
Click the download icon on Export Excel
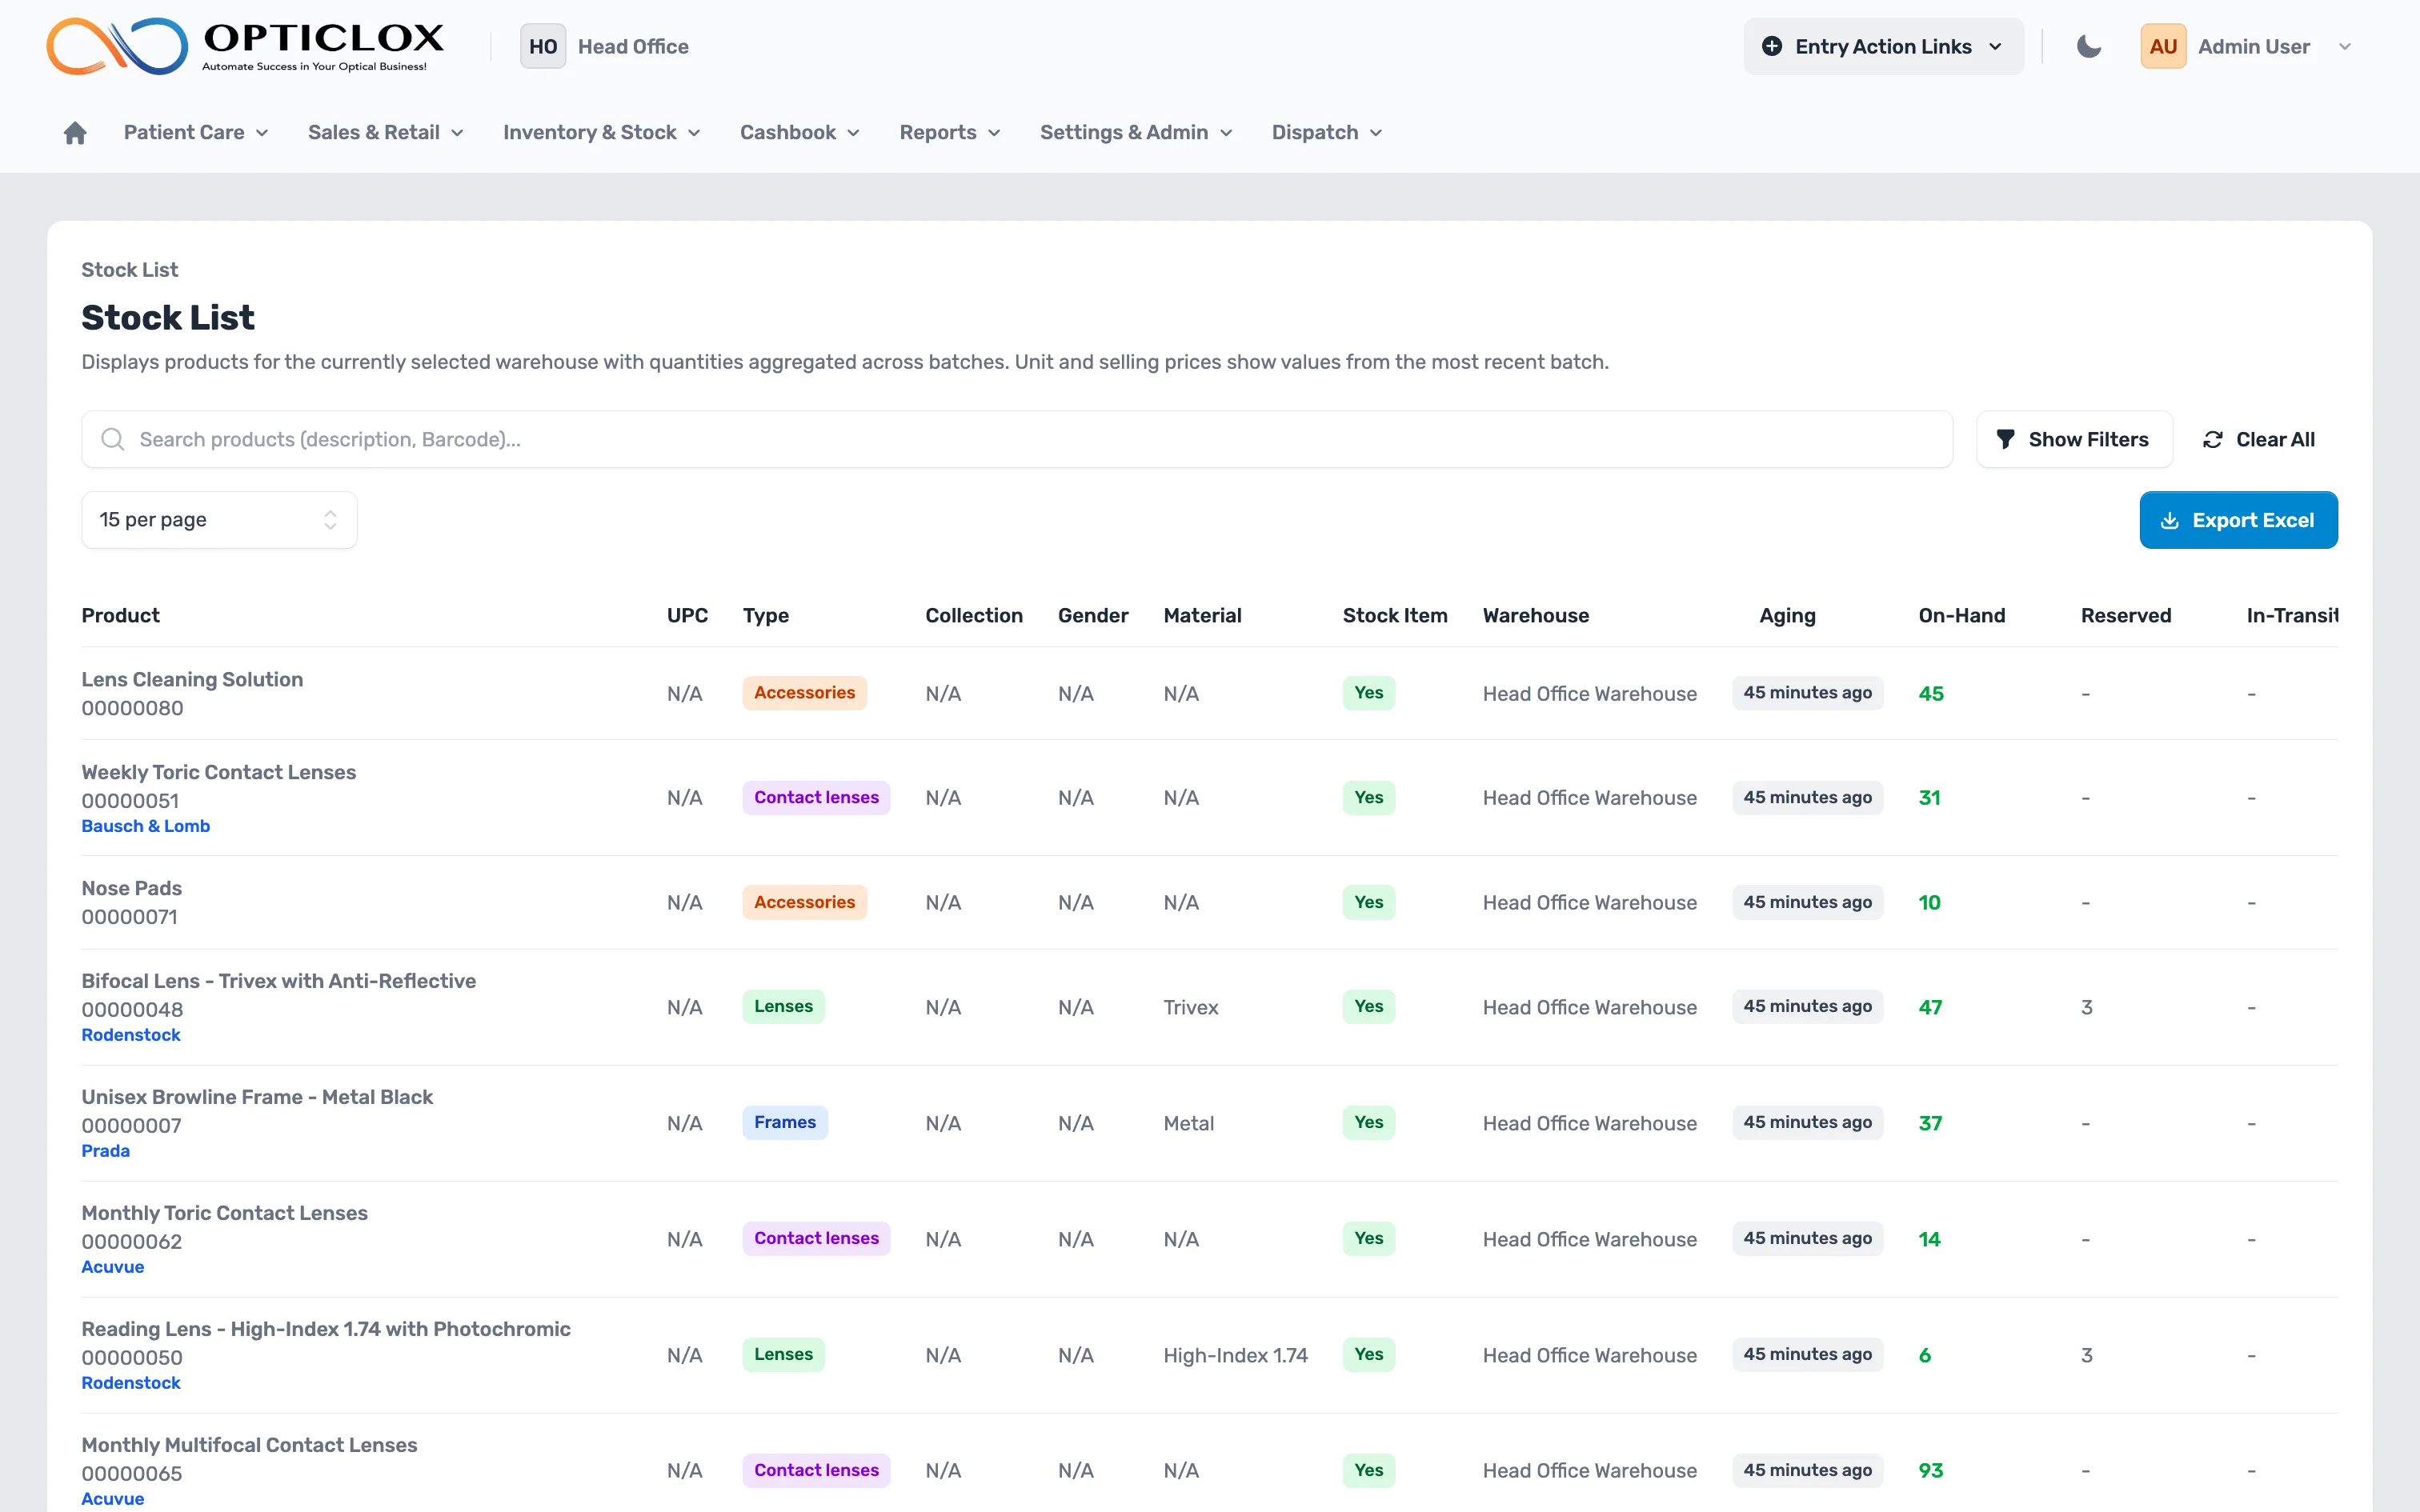[x=2169, y=520]
